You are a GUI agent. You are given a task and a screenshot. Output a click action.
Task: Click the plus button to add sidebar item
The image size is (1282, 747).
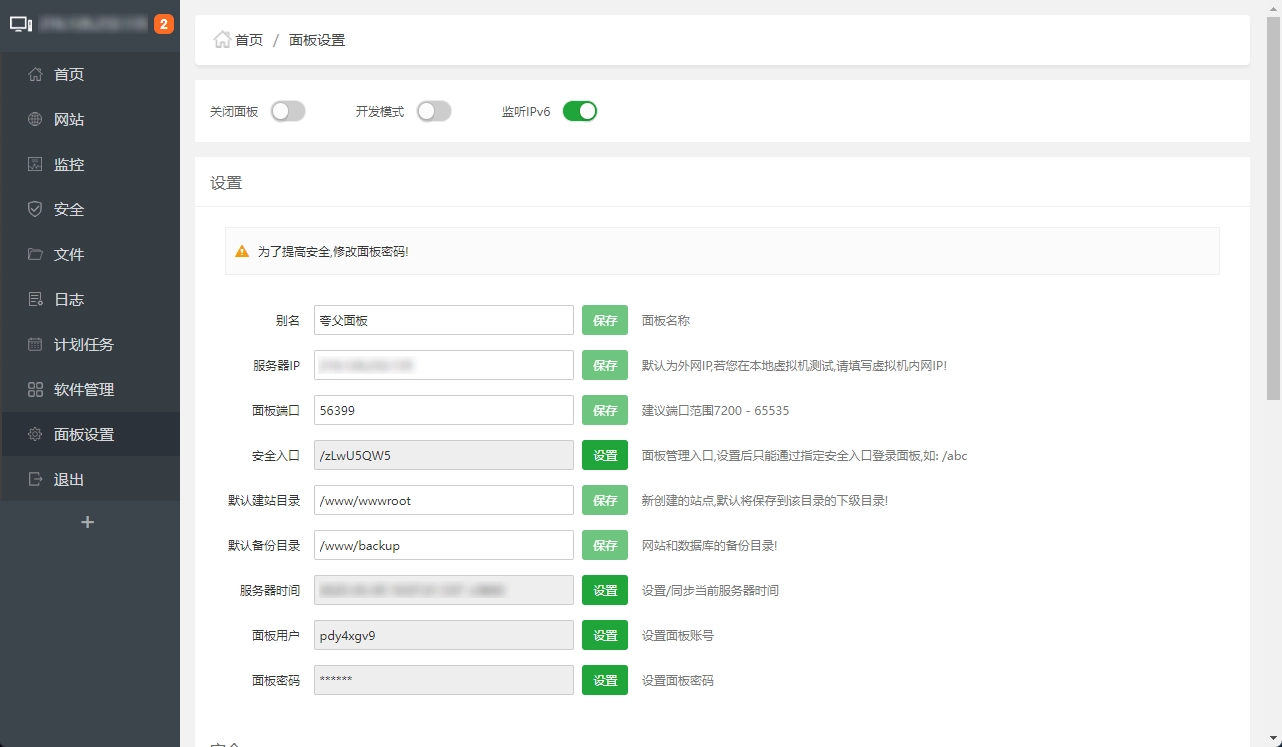88,522
